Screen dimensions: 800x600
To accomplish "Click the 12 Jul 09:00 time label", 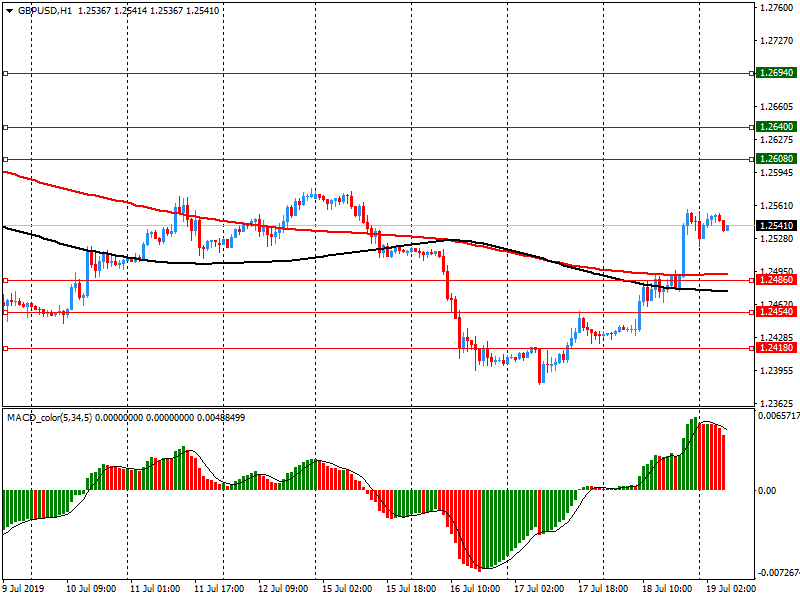I will 283,589.
